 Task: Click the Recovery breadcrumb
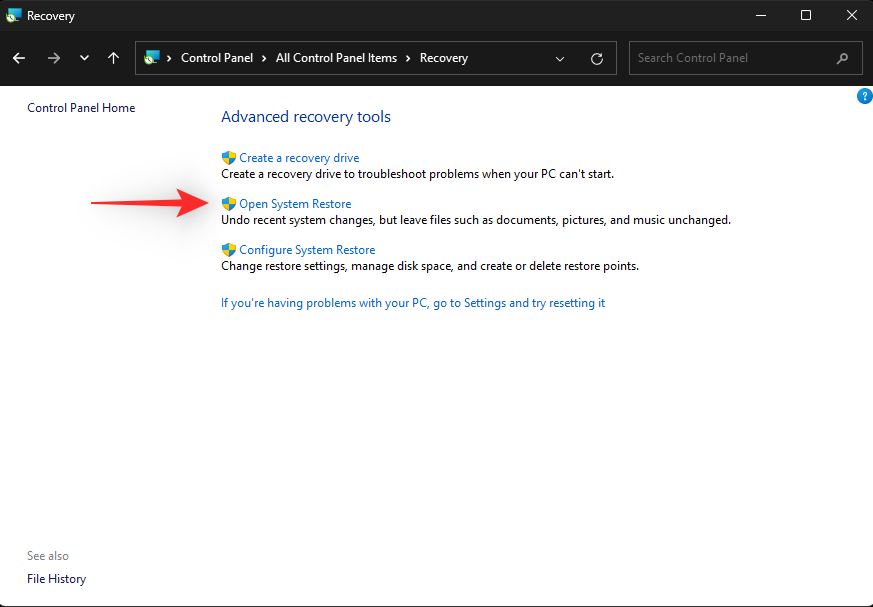(444, 58)
